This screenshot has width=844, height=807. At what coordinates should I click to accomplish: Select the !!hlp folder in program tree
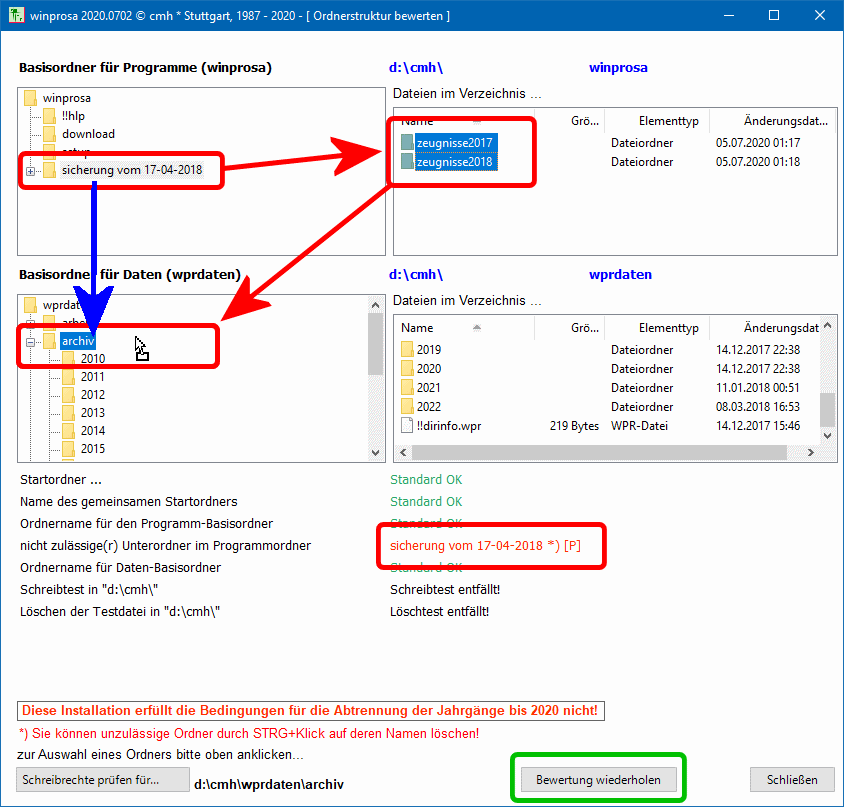(74, 116)
